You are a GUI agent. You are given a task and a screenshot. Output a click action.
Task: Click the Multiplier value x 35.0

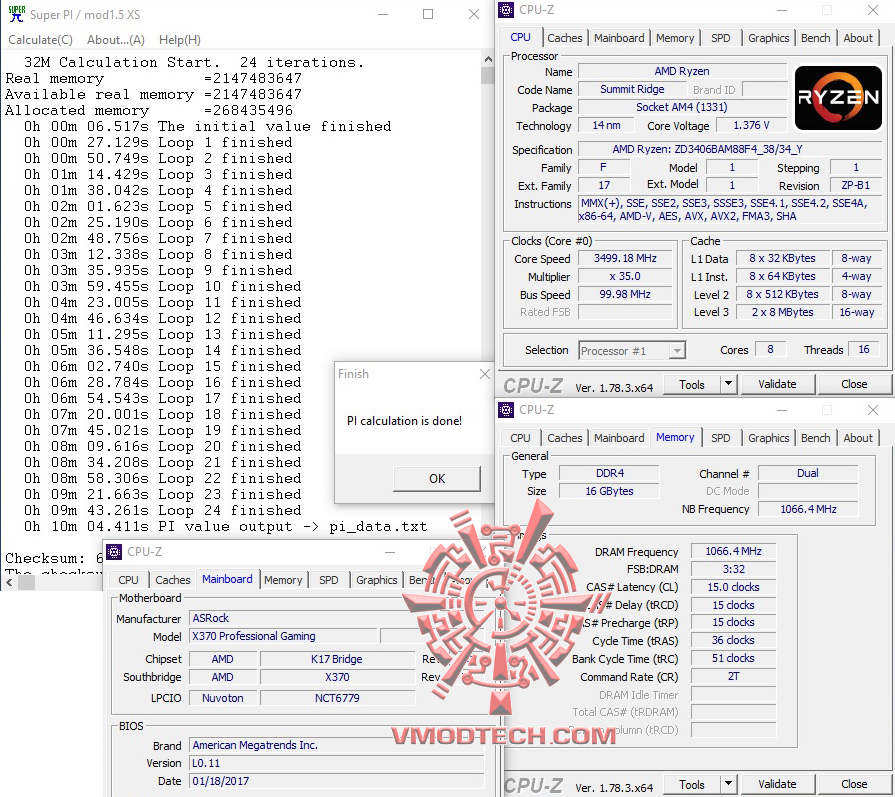tap(624, 276)
